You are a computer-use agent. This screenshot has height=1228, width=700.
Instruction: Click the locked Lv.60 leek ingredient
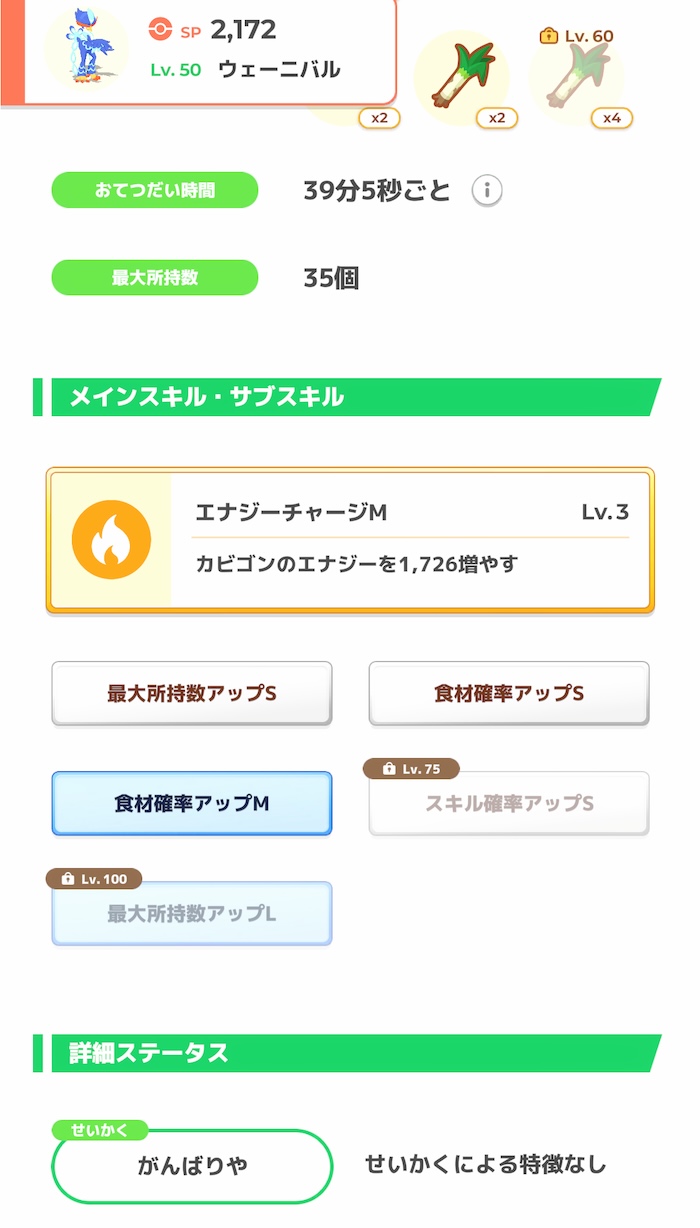click(580, 75)
